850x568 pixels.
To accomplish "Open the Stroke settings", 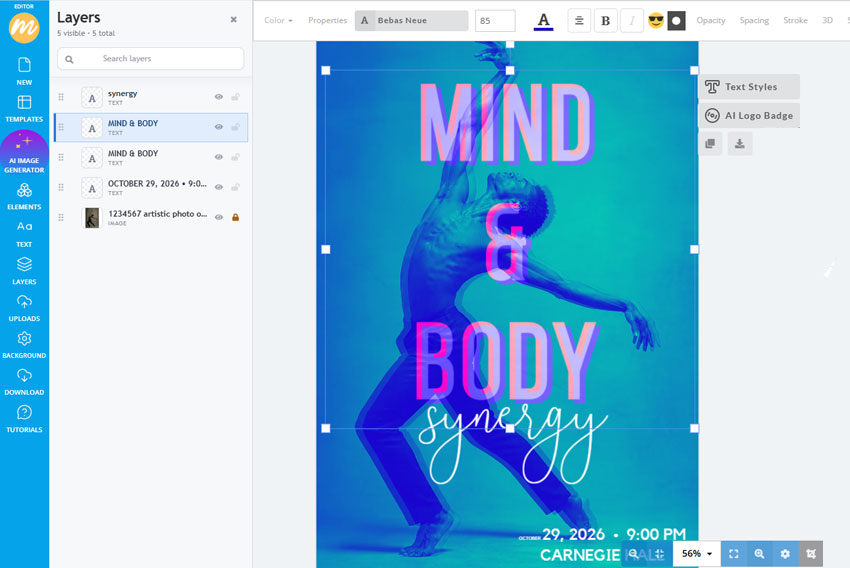I will click(x=795, y=21).
